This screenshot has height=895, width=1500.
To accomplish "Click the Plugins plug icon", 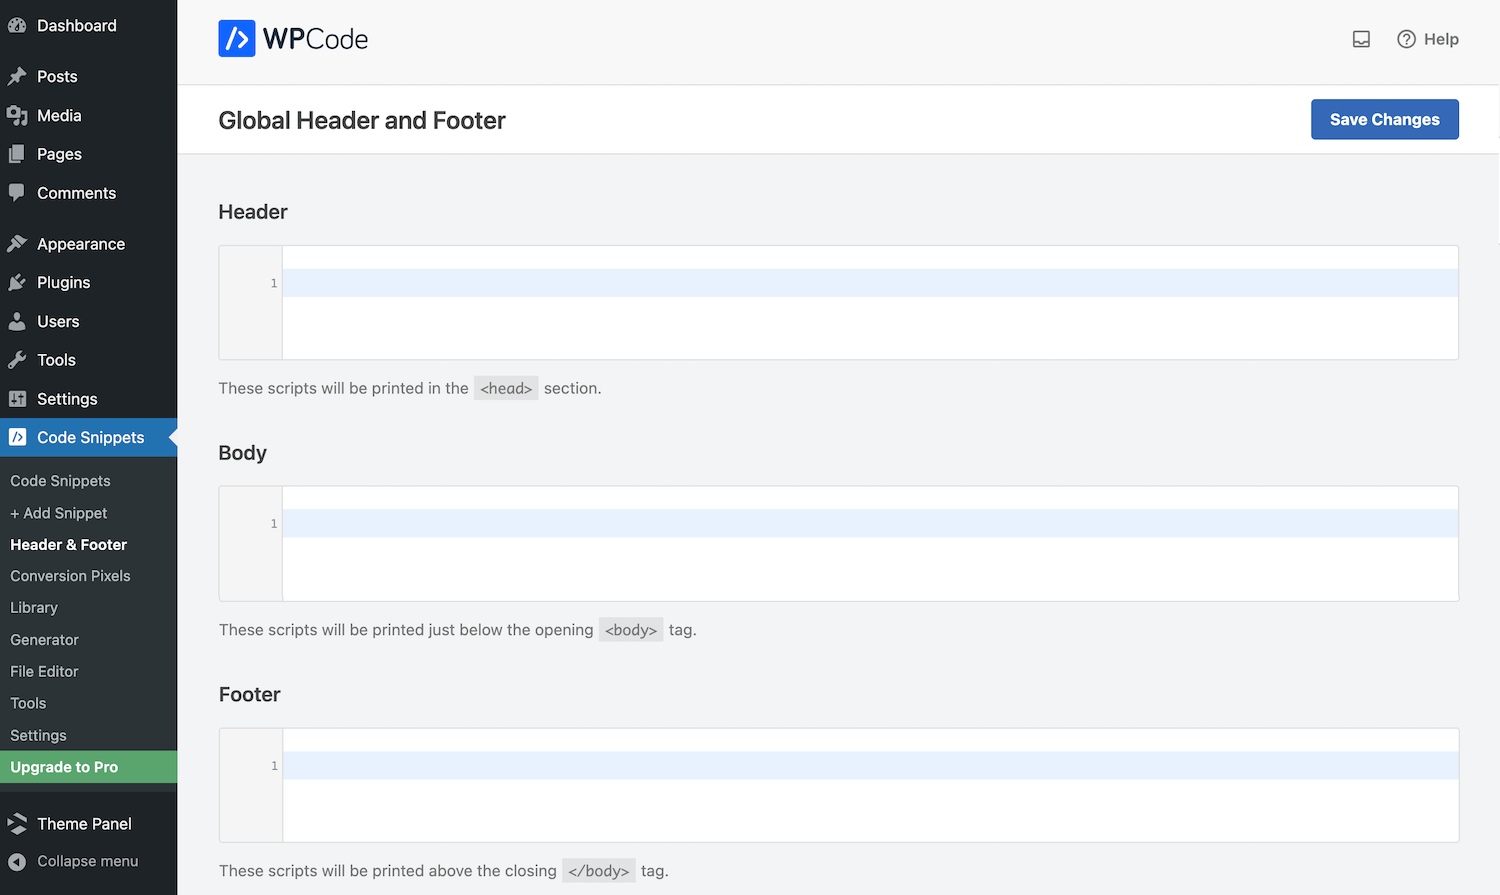I will click(17, 283).
